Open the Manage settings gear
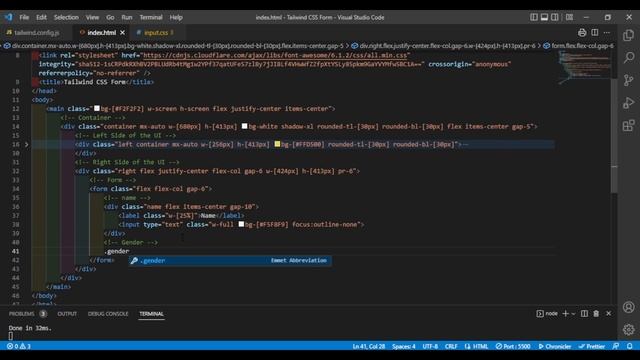 click(x=629, y=329)
